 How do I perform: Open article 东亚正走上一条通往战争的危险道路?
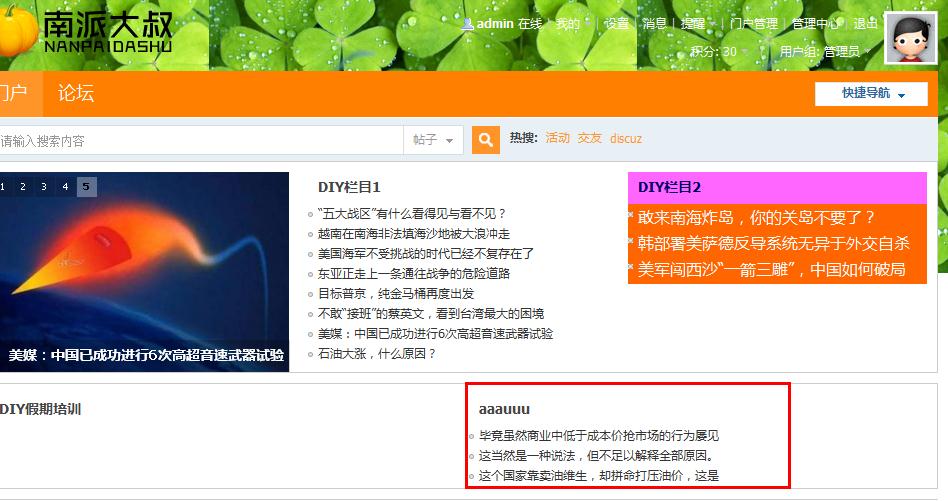coord(414,274)
